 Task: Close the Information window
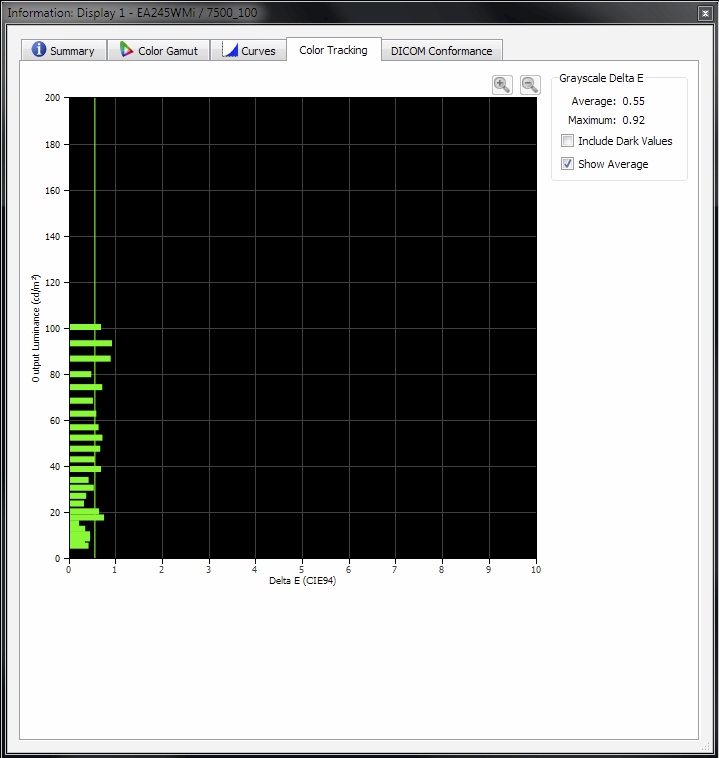[705, 14]
